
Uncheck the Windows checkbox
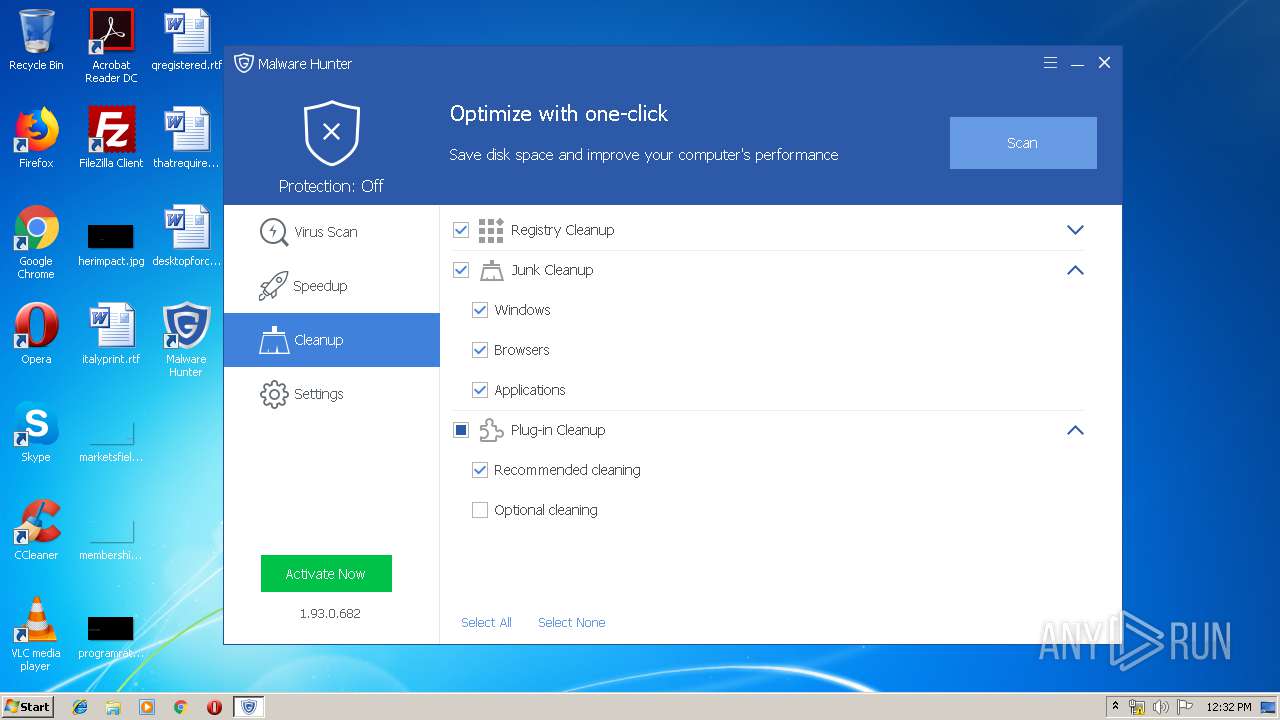[480, 310]
